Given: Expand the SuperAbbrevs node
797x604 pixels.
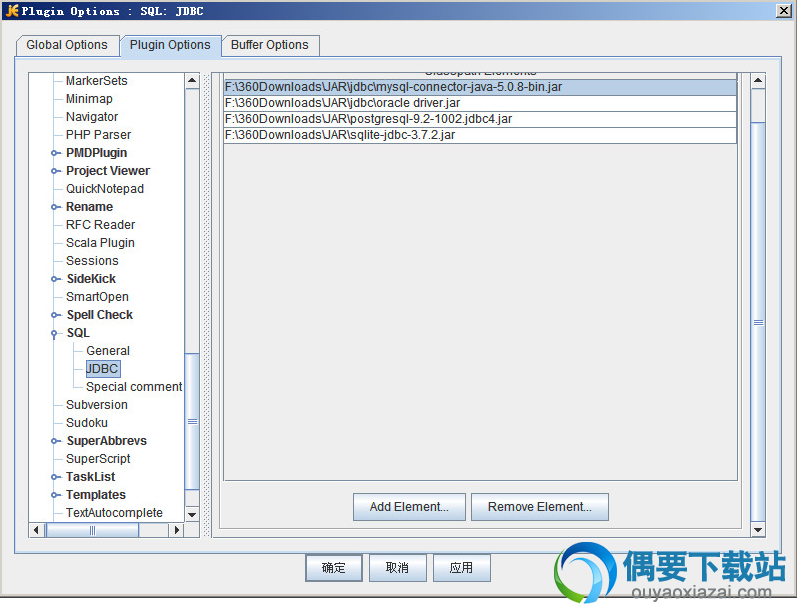Looking at the screenshot, I should pyautogui.click(x=54, y=441).
